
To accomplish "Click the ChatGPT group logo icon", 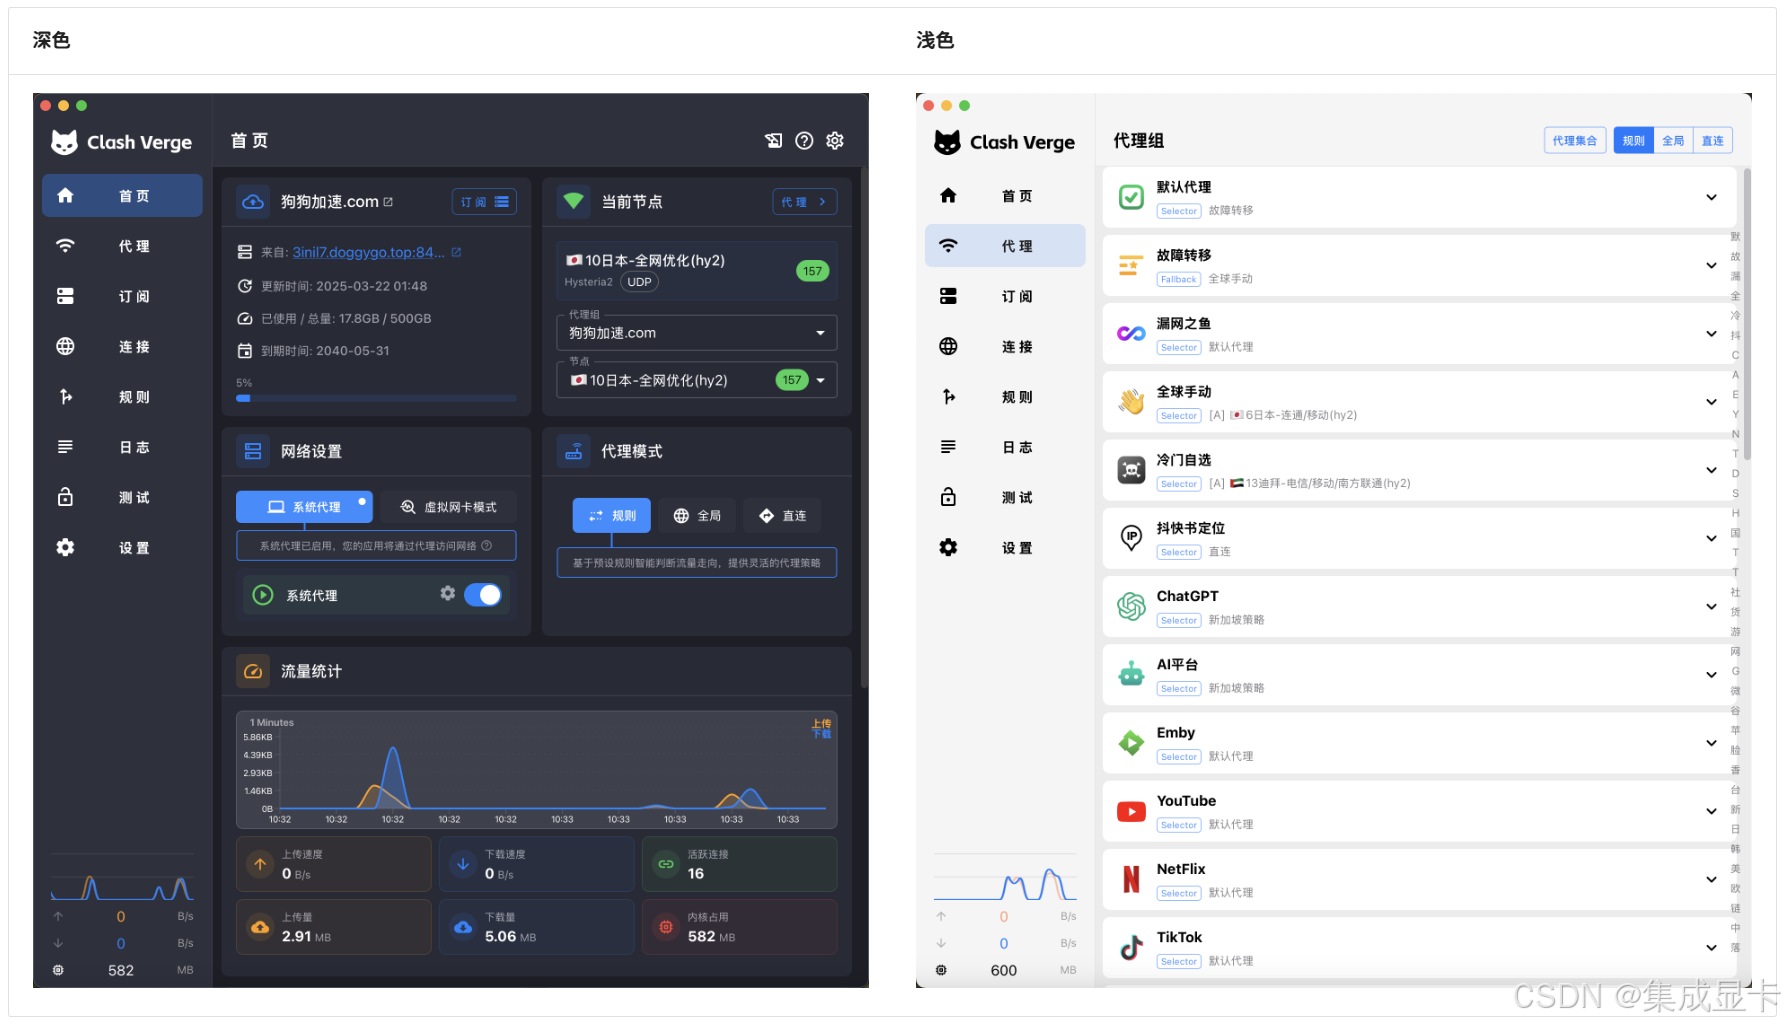I will point(1131,607).
